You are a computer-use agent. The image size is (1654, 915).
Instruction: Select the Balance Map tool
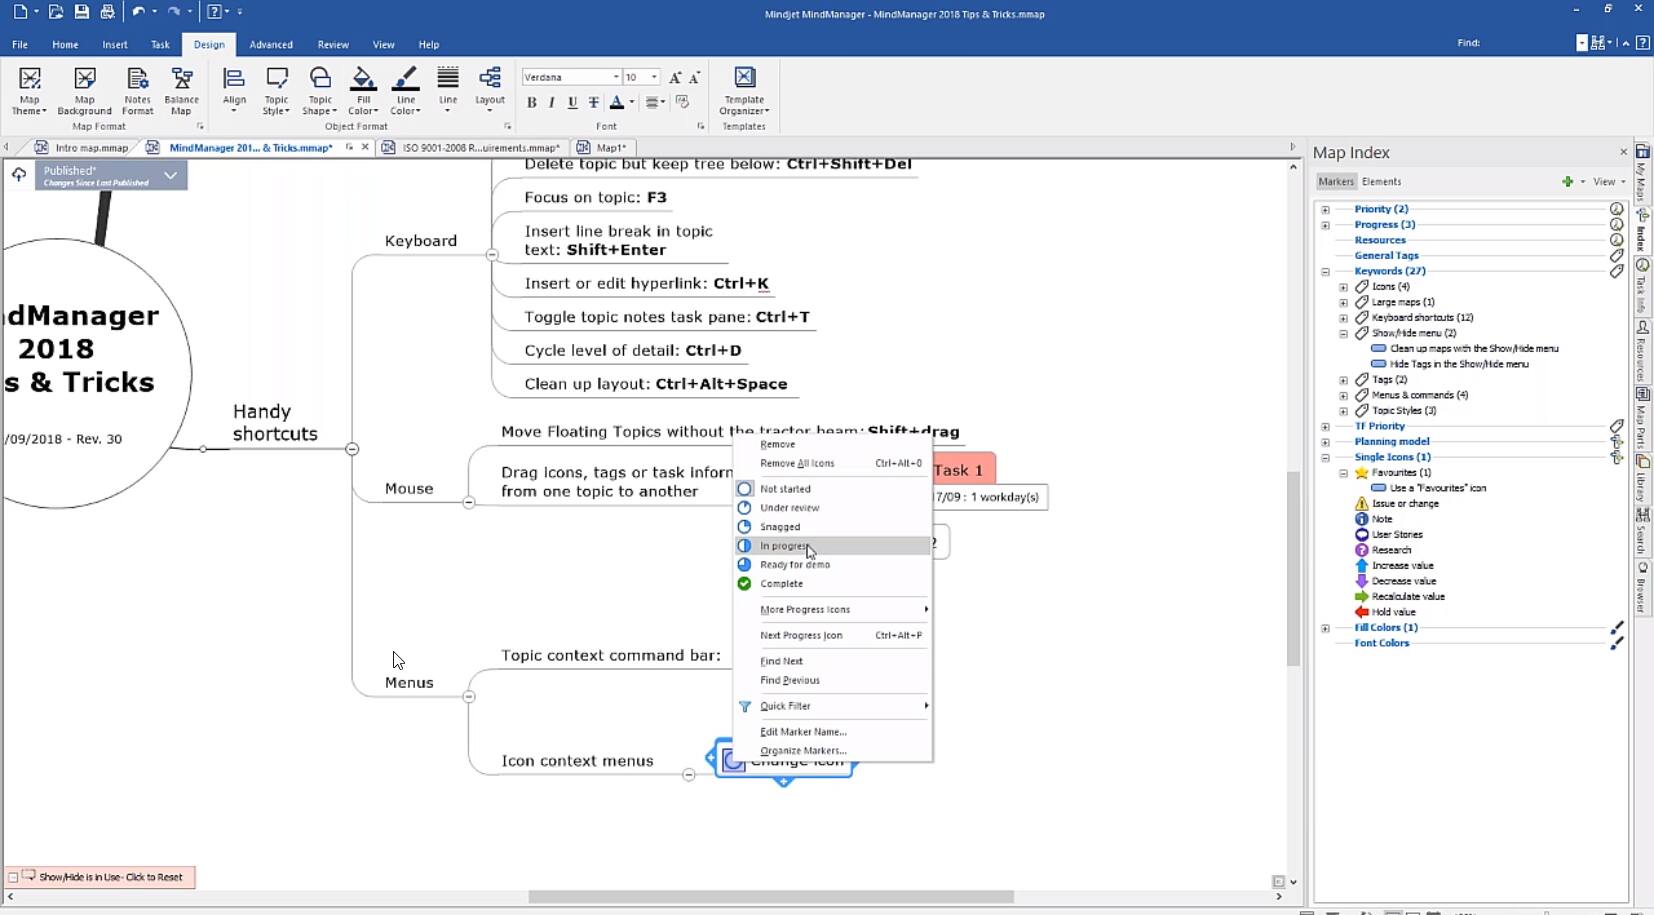(182, 90)
